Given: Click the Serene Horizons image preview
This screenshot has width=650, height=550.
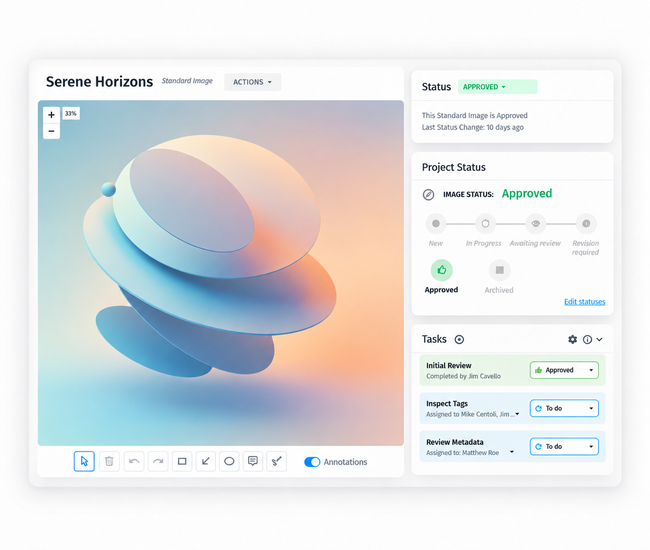Looking at the screenshot, I should coord(221,273).
